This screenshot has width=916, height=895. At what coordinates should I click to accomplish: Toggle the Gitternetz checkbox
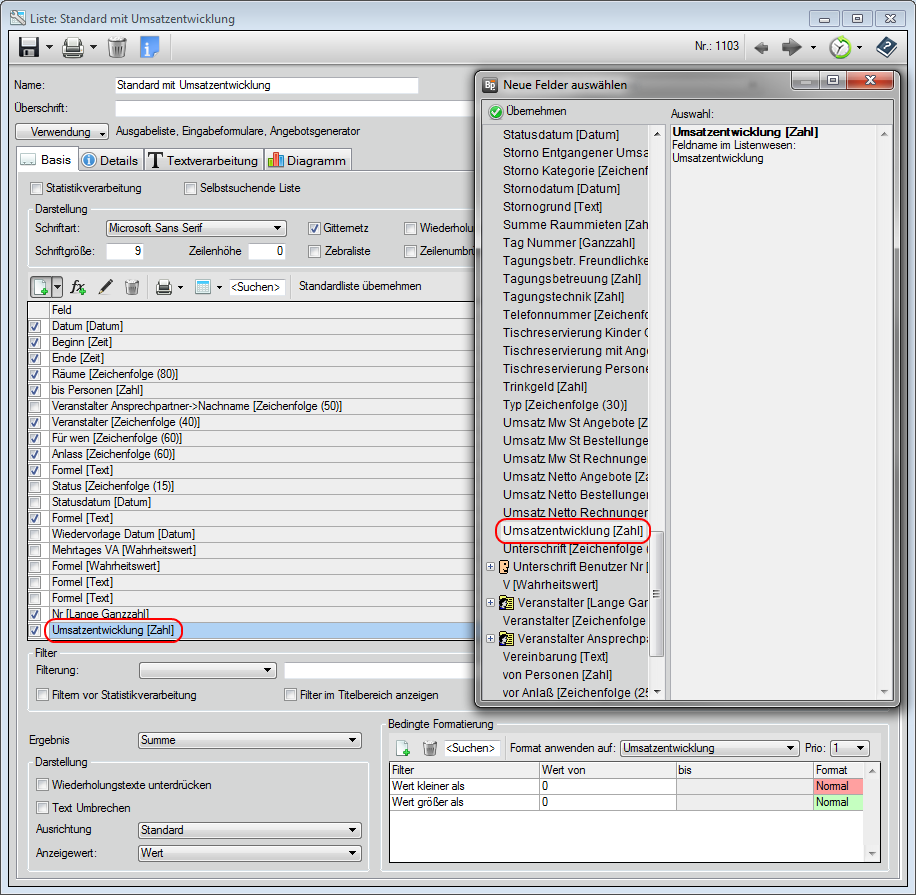(x=315, y=228)
